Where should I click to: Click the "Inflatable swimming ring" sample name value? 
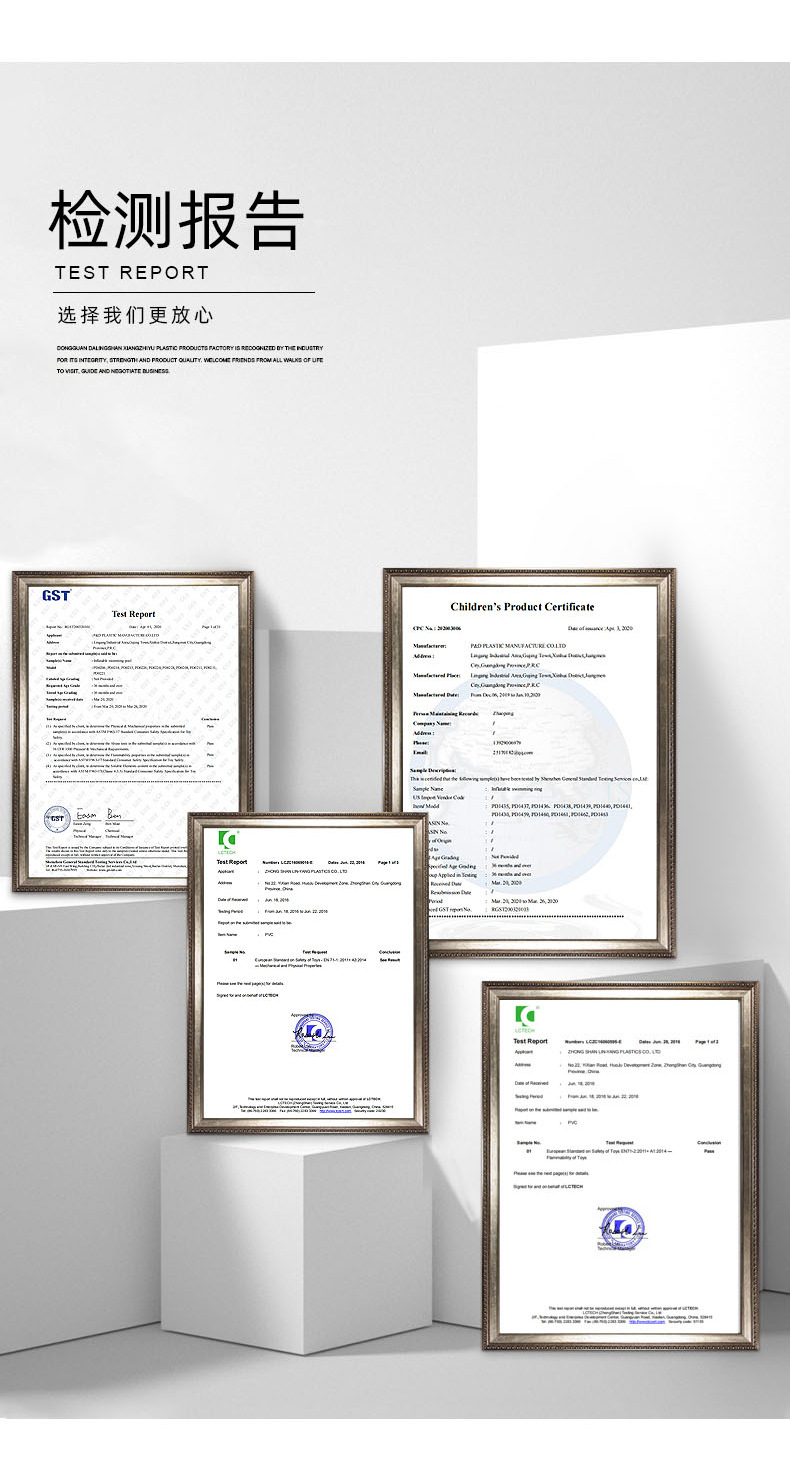pos(517,789)
